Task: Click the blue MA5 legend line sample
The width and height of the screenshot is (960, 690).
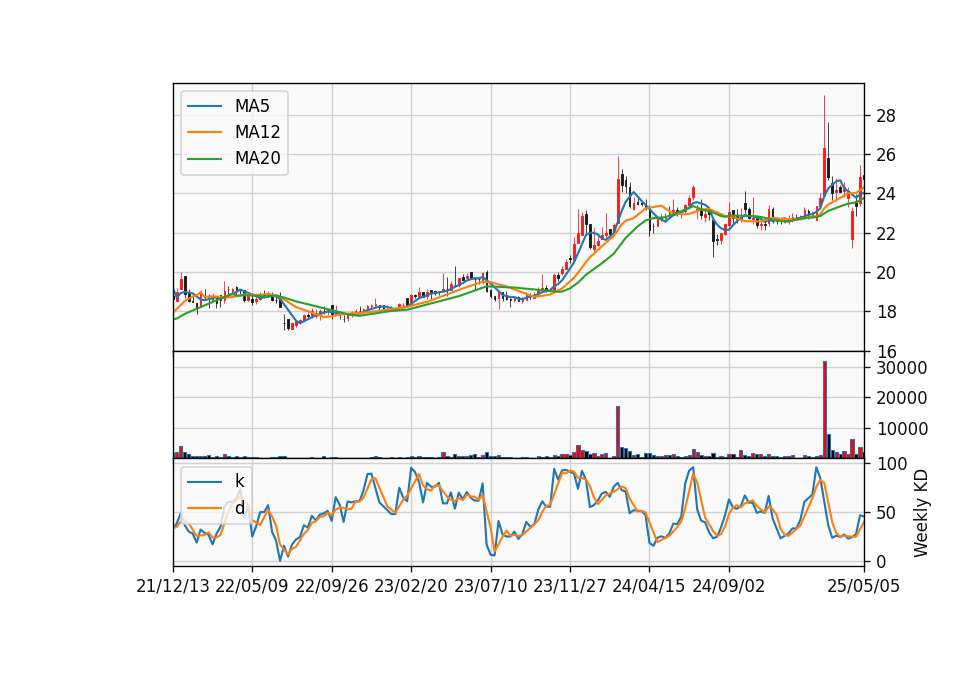Action: [204, 106]
